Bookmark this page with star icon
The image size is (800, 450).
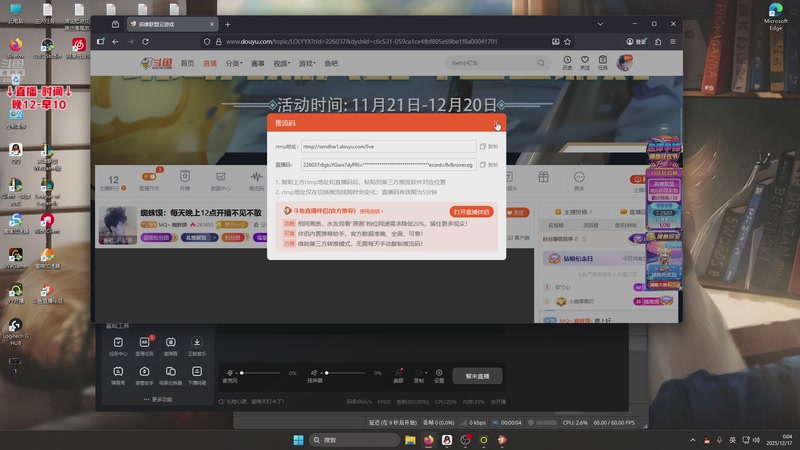click(567, 42)
